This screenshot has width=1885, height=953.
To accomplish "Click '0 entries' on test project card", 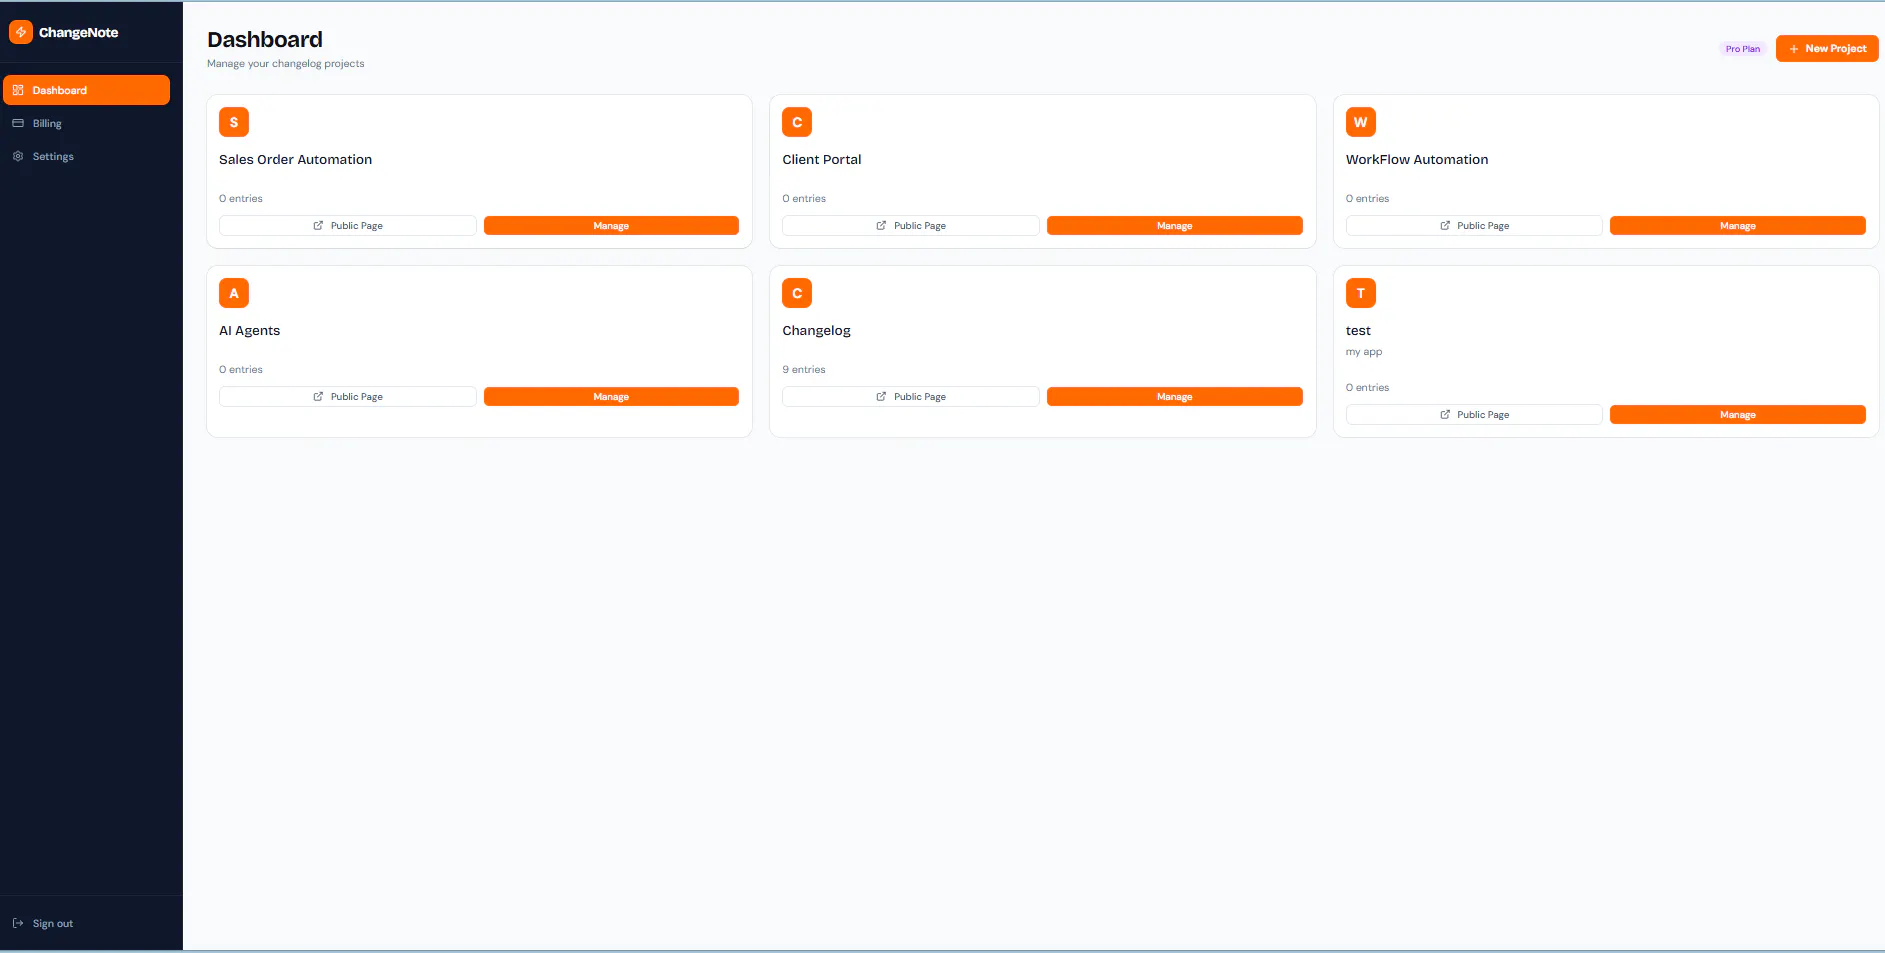I will click(1367, 388).
